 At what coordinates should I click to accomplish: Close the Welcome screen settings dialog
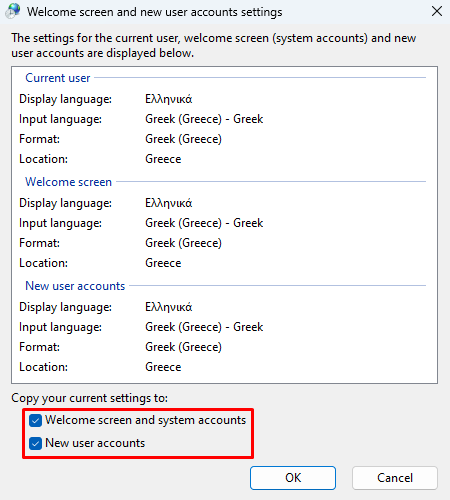click(x=437, y=11)
